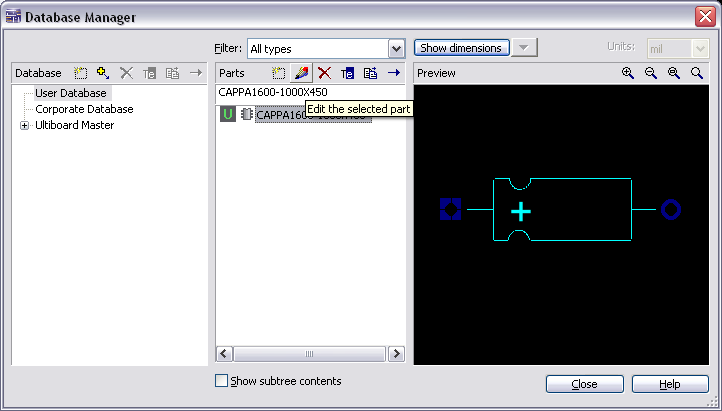Click the new part icon in Parts toolbar

(x=279, y=73)
